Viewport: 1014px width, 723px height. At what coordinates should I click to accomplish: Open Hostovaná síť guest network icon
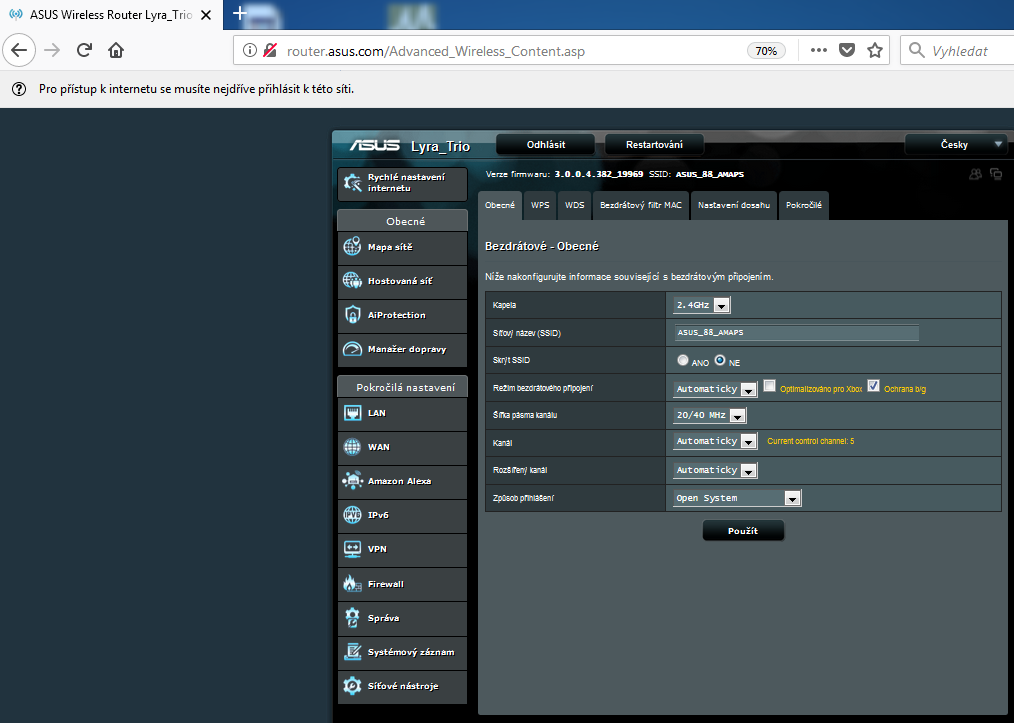(x=352, y=281)
